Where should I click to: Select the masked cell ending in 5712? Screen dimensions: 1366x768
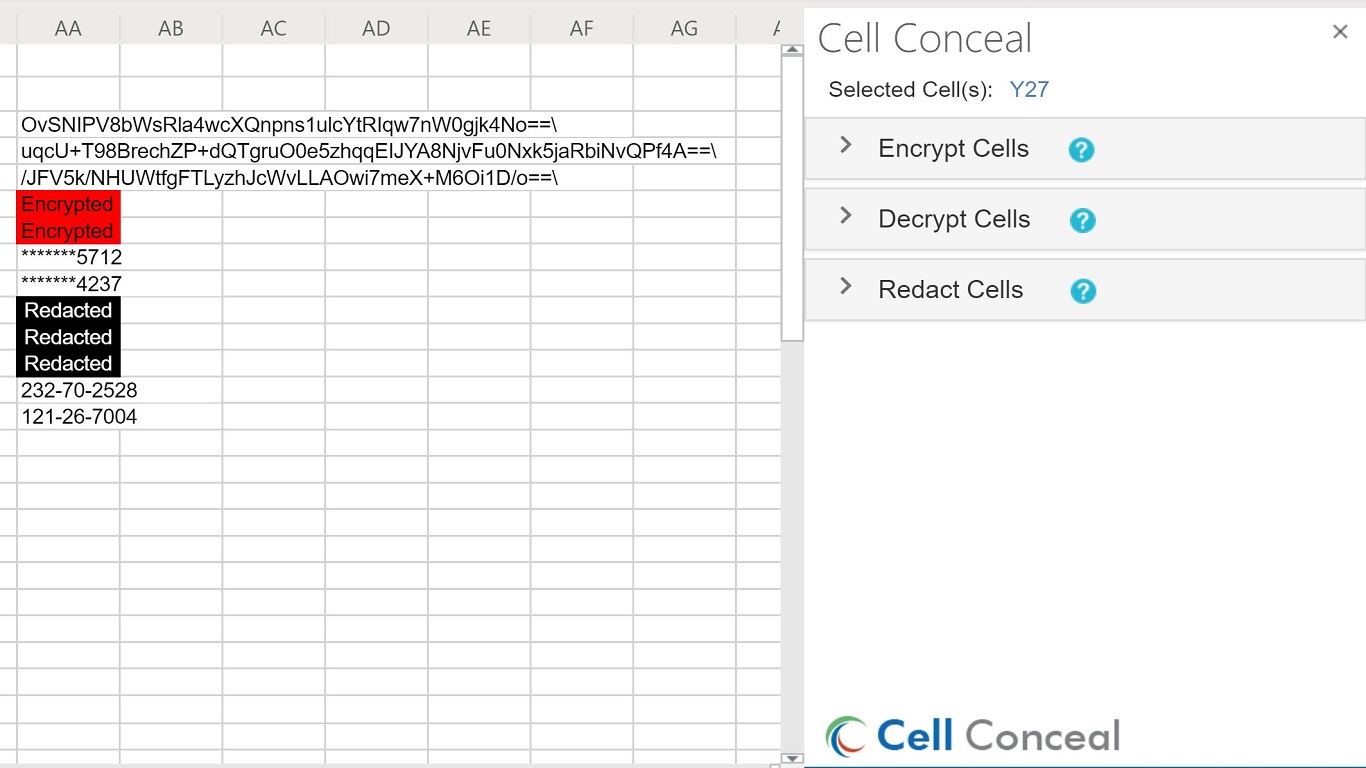pyautogui.click(x=68, y=257)
